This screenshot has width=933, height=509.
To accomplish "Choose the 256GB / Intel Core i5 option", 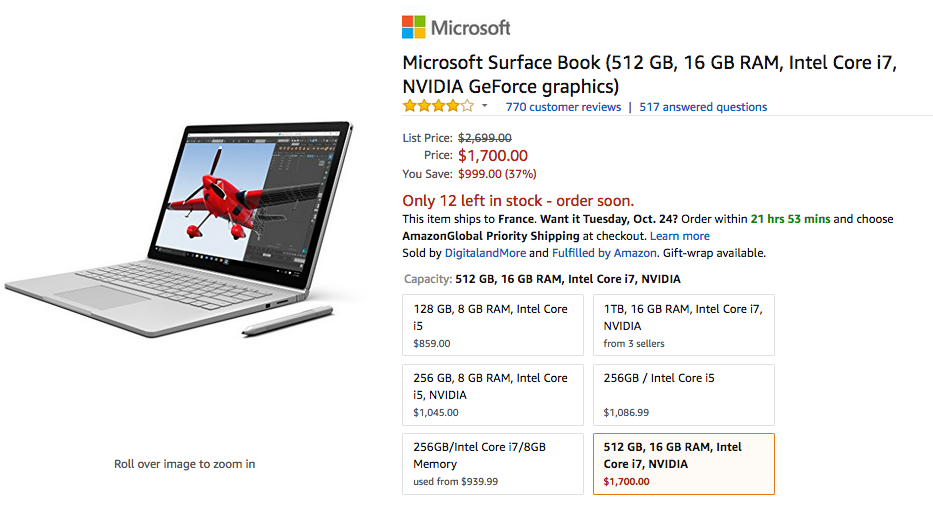I will coord(683,394).
